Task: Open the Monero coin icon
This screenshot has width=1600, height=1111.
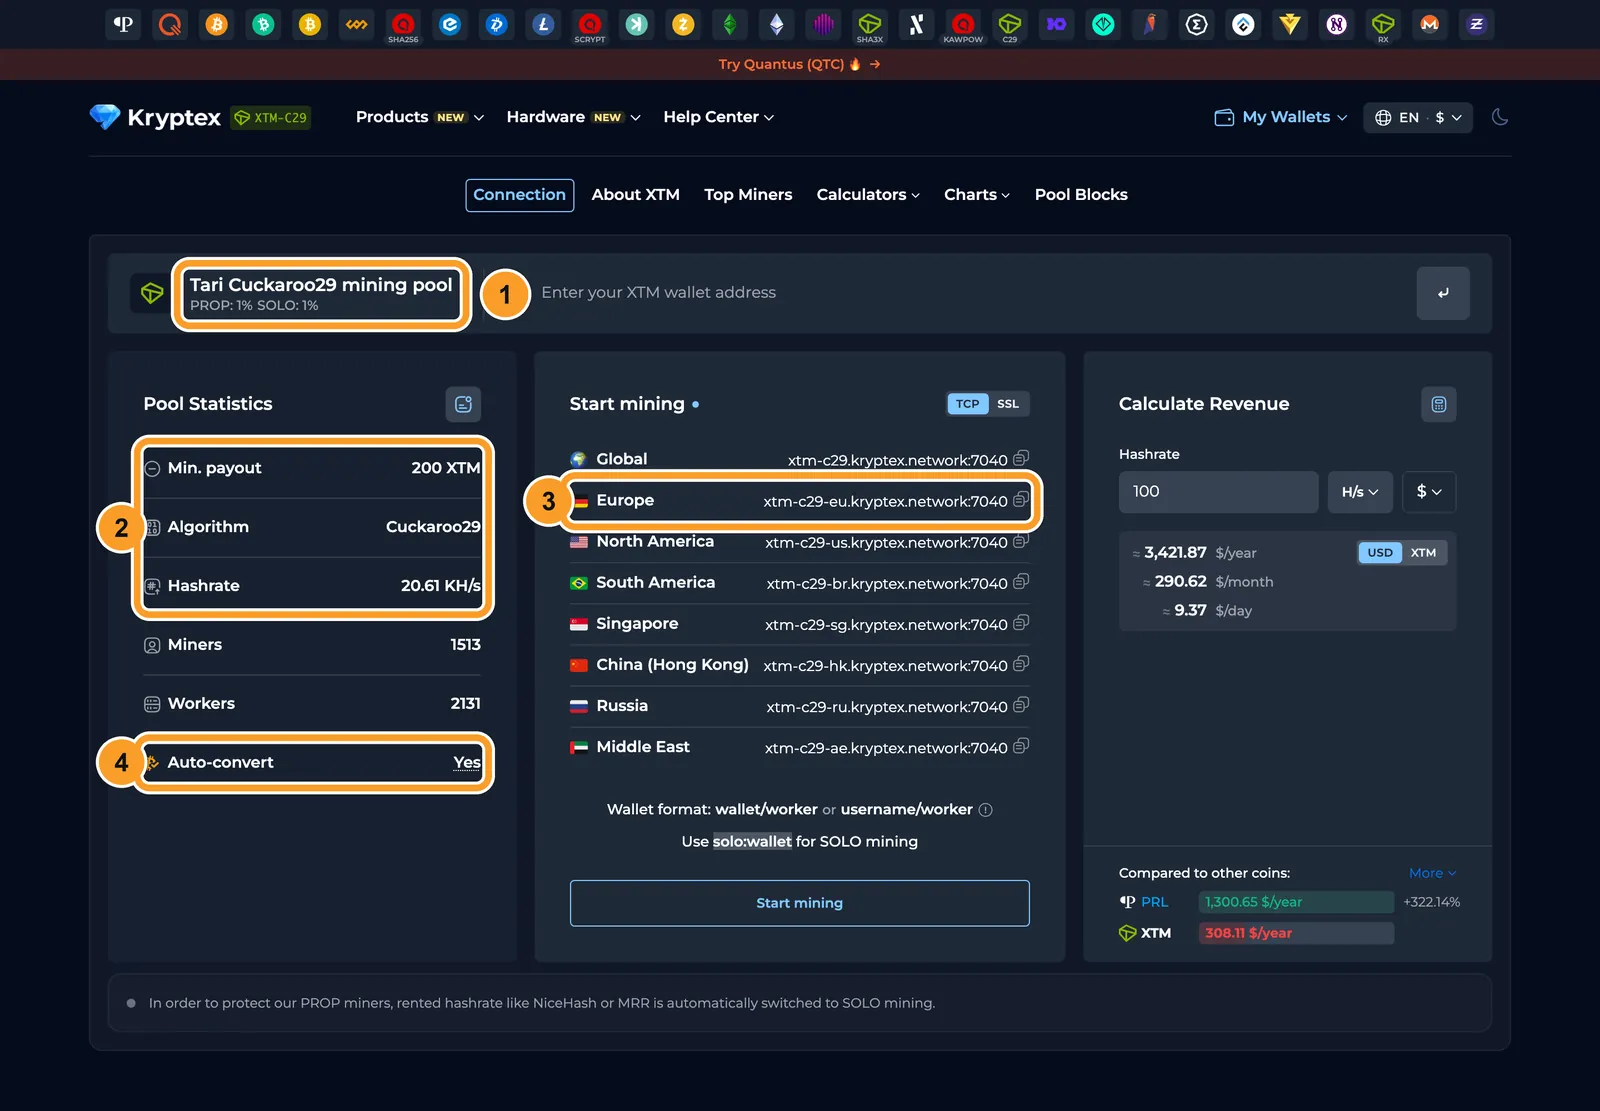Action: [x=1430, y=24]
